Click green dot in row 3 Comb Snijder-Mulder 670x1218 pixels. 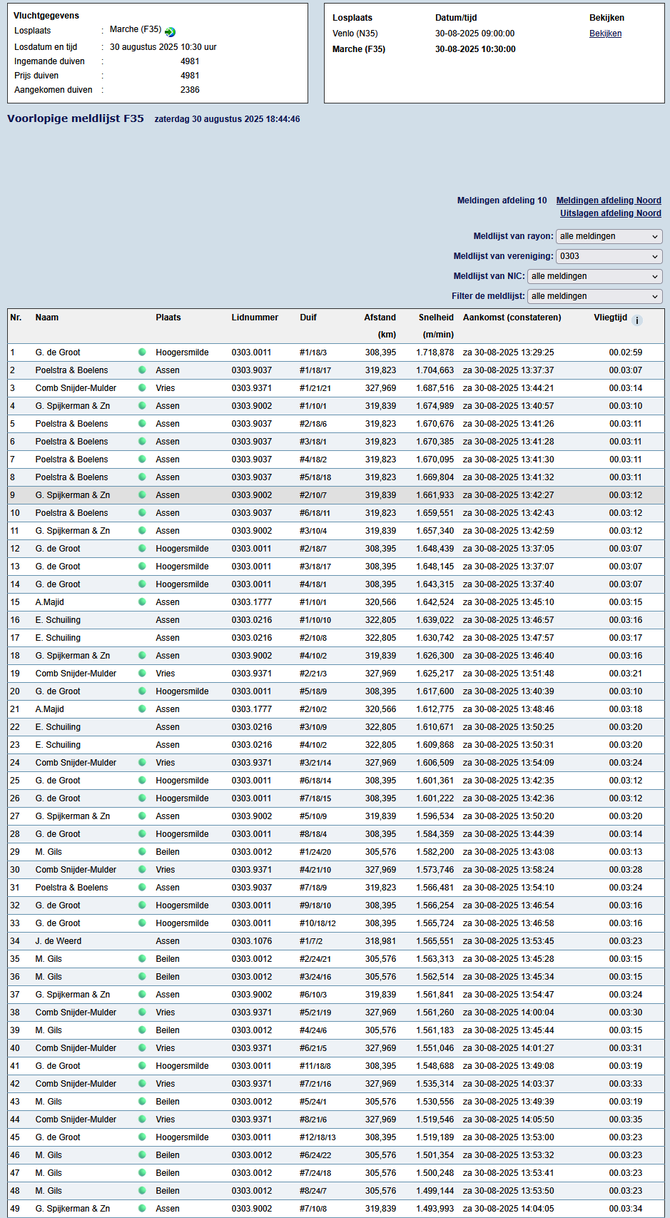click(142, 388)
